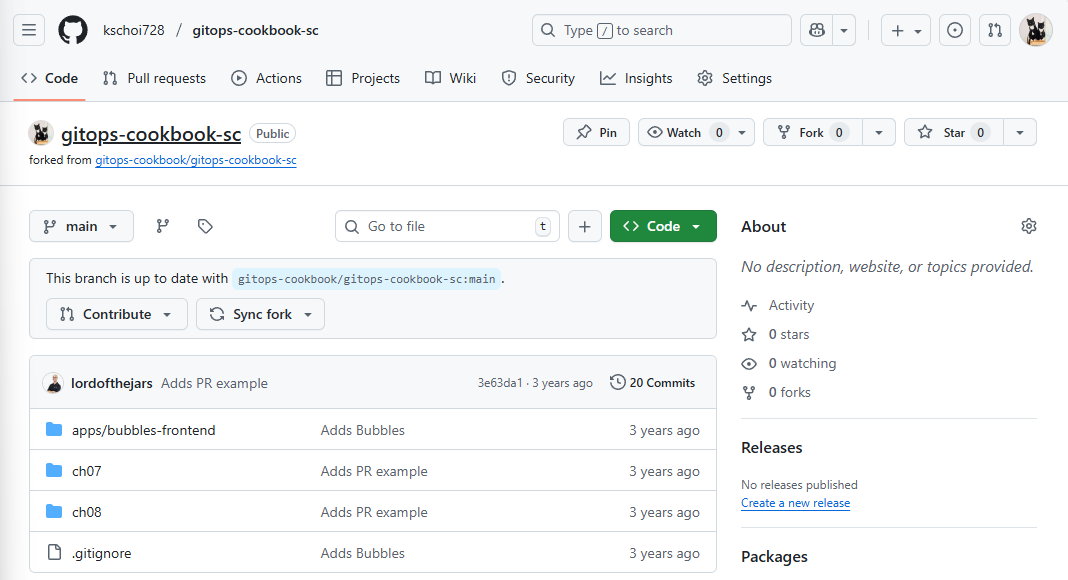The height and width of the screenshot is (580, 1068).
Task: Click Create a new release link
Action: click(x=796, y=503)
